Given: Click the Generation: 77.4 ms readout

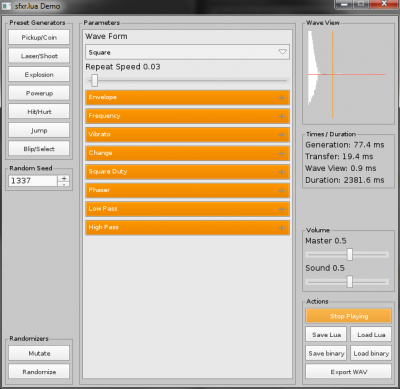Looking at the screenshot, I should pyautogui.click(x=345, y=145).
